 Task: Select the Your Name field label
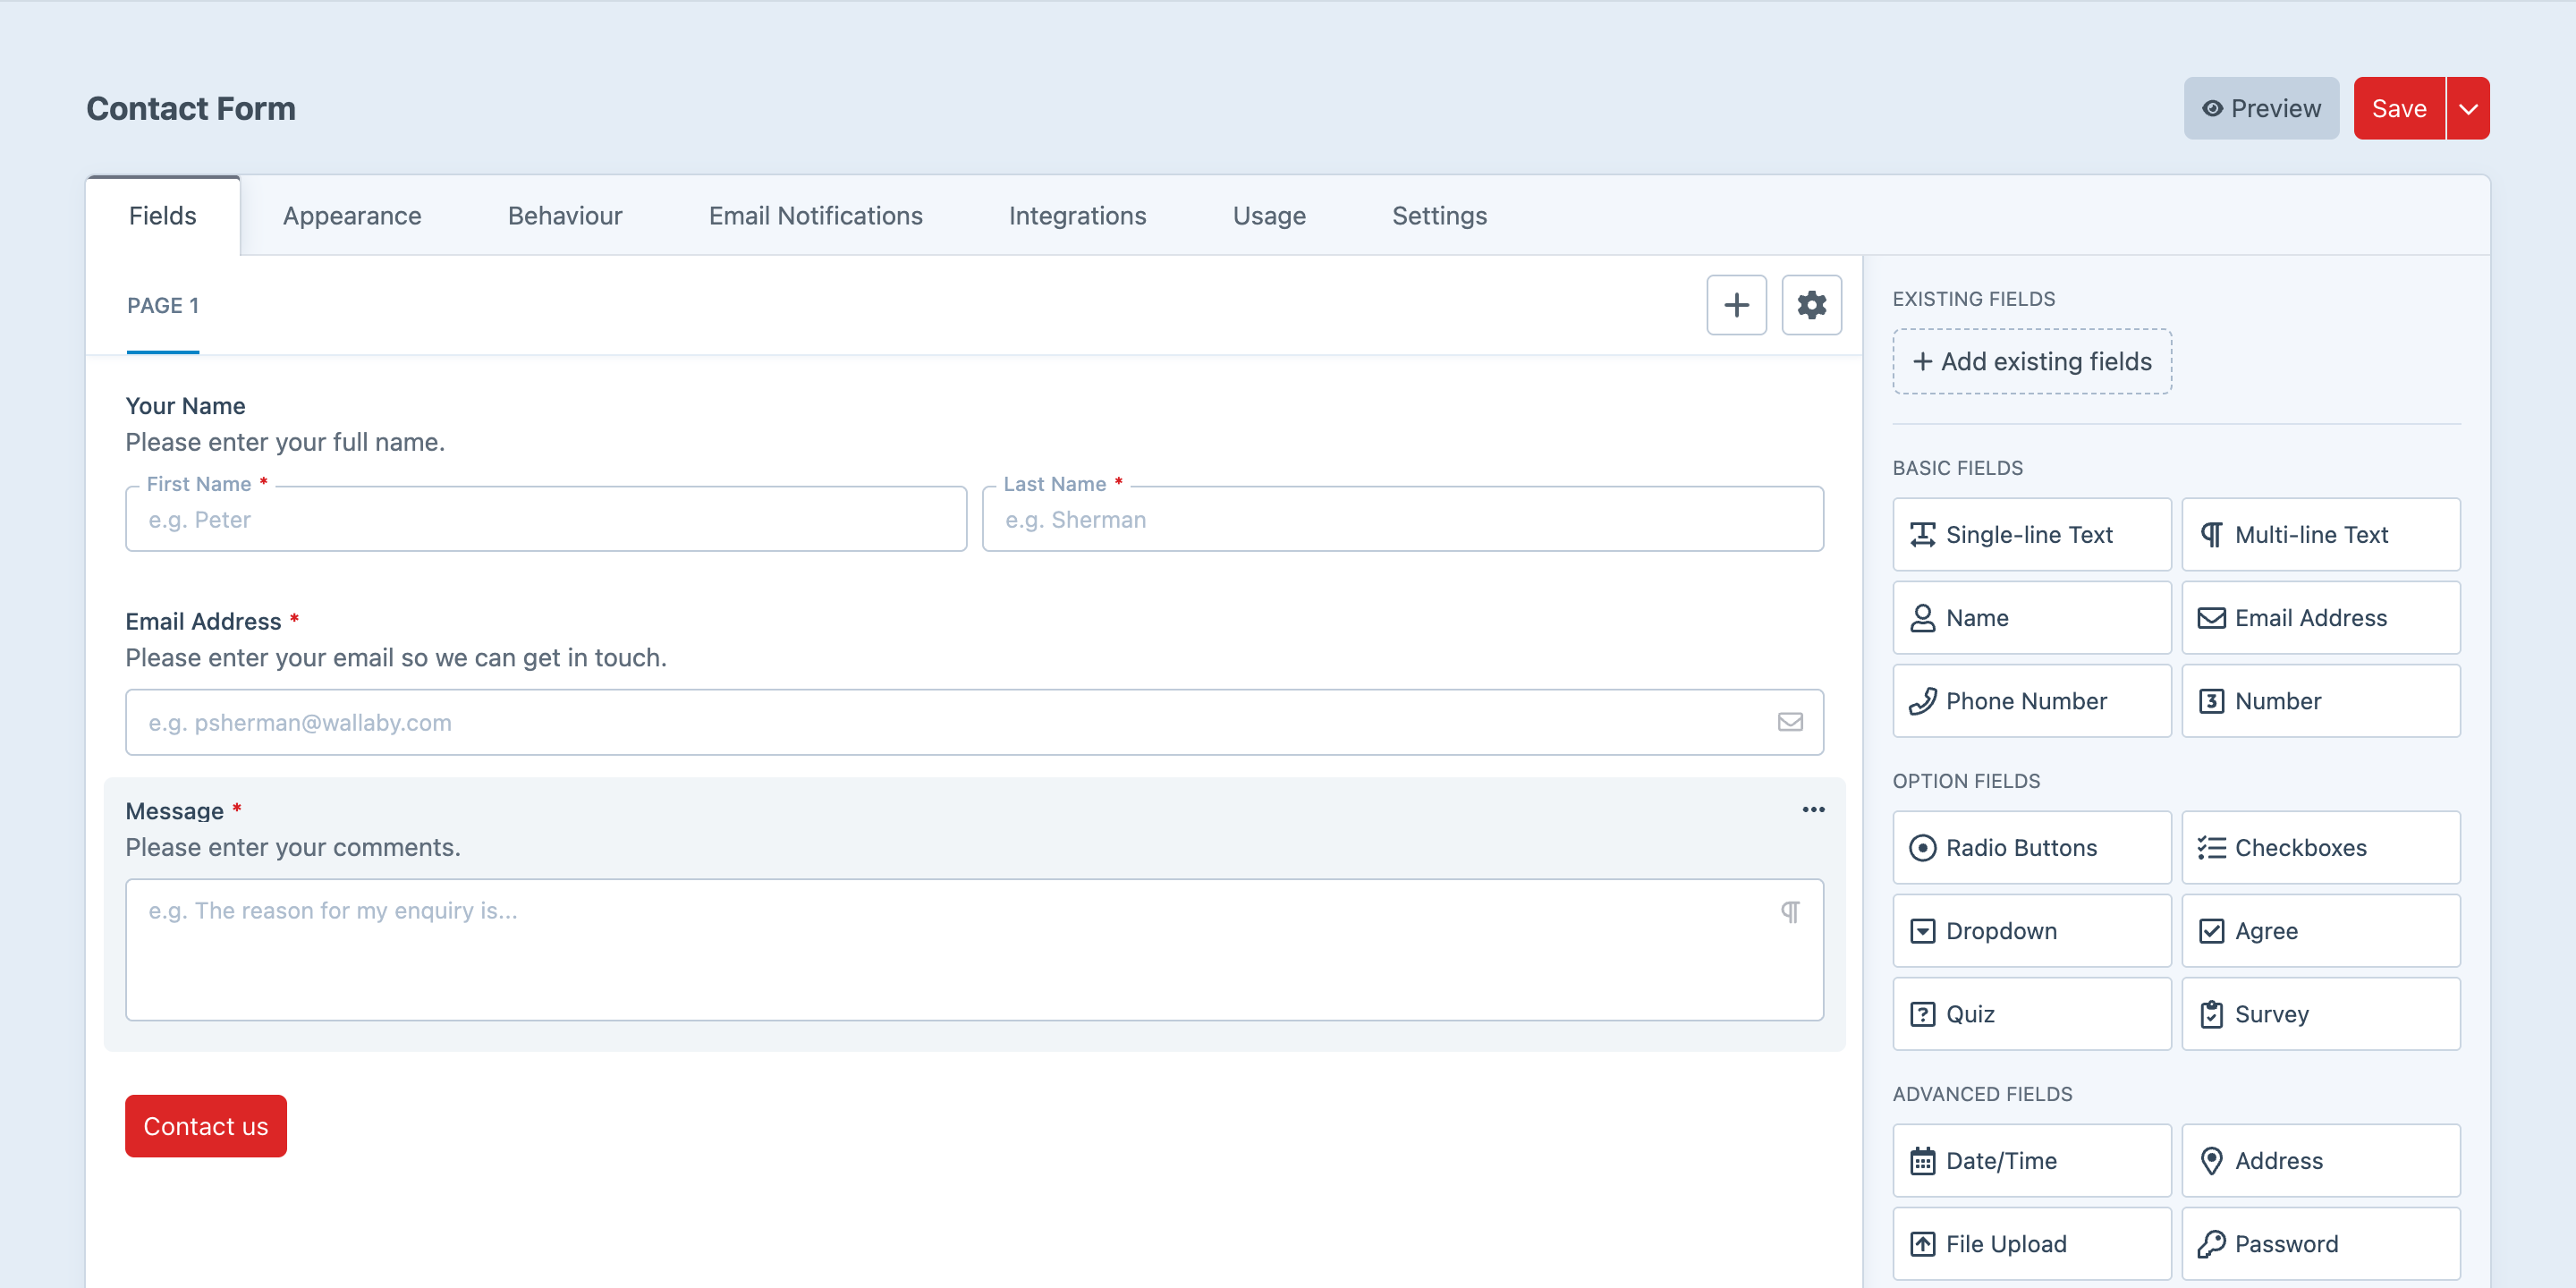pos(185,406)
